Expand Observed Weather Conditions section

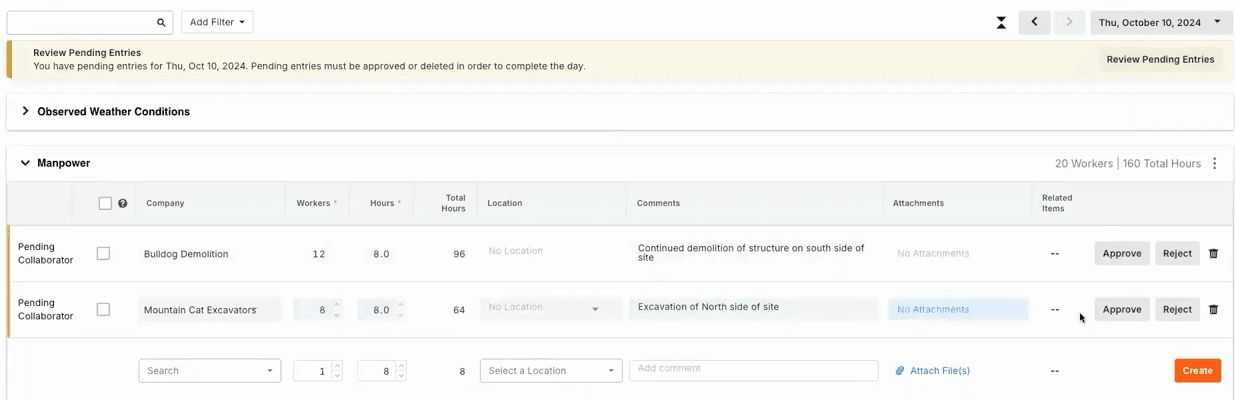25,111
